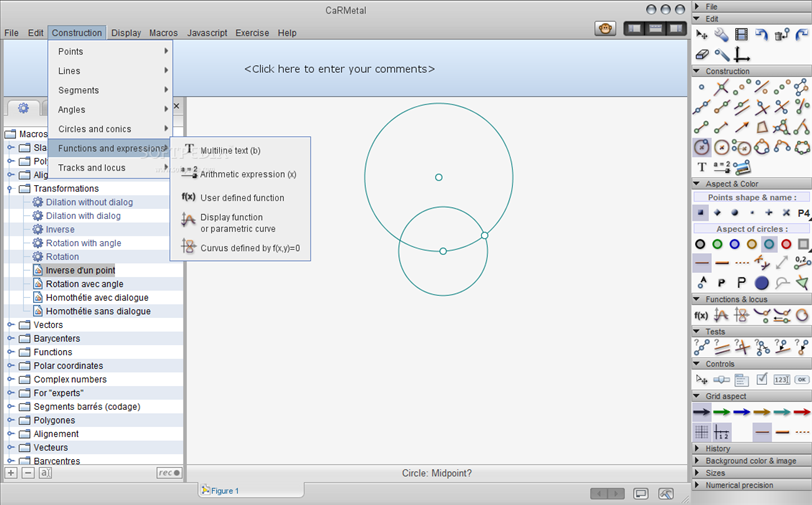This screenshot has width=812, height=505.
Task: Choose the Polygon tool in Construction palette
Action: pos(762,127)
